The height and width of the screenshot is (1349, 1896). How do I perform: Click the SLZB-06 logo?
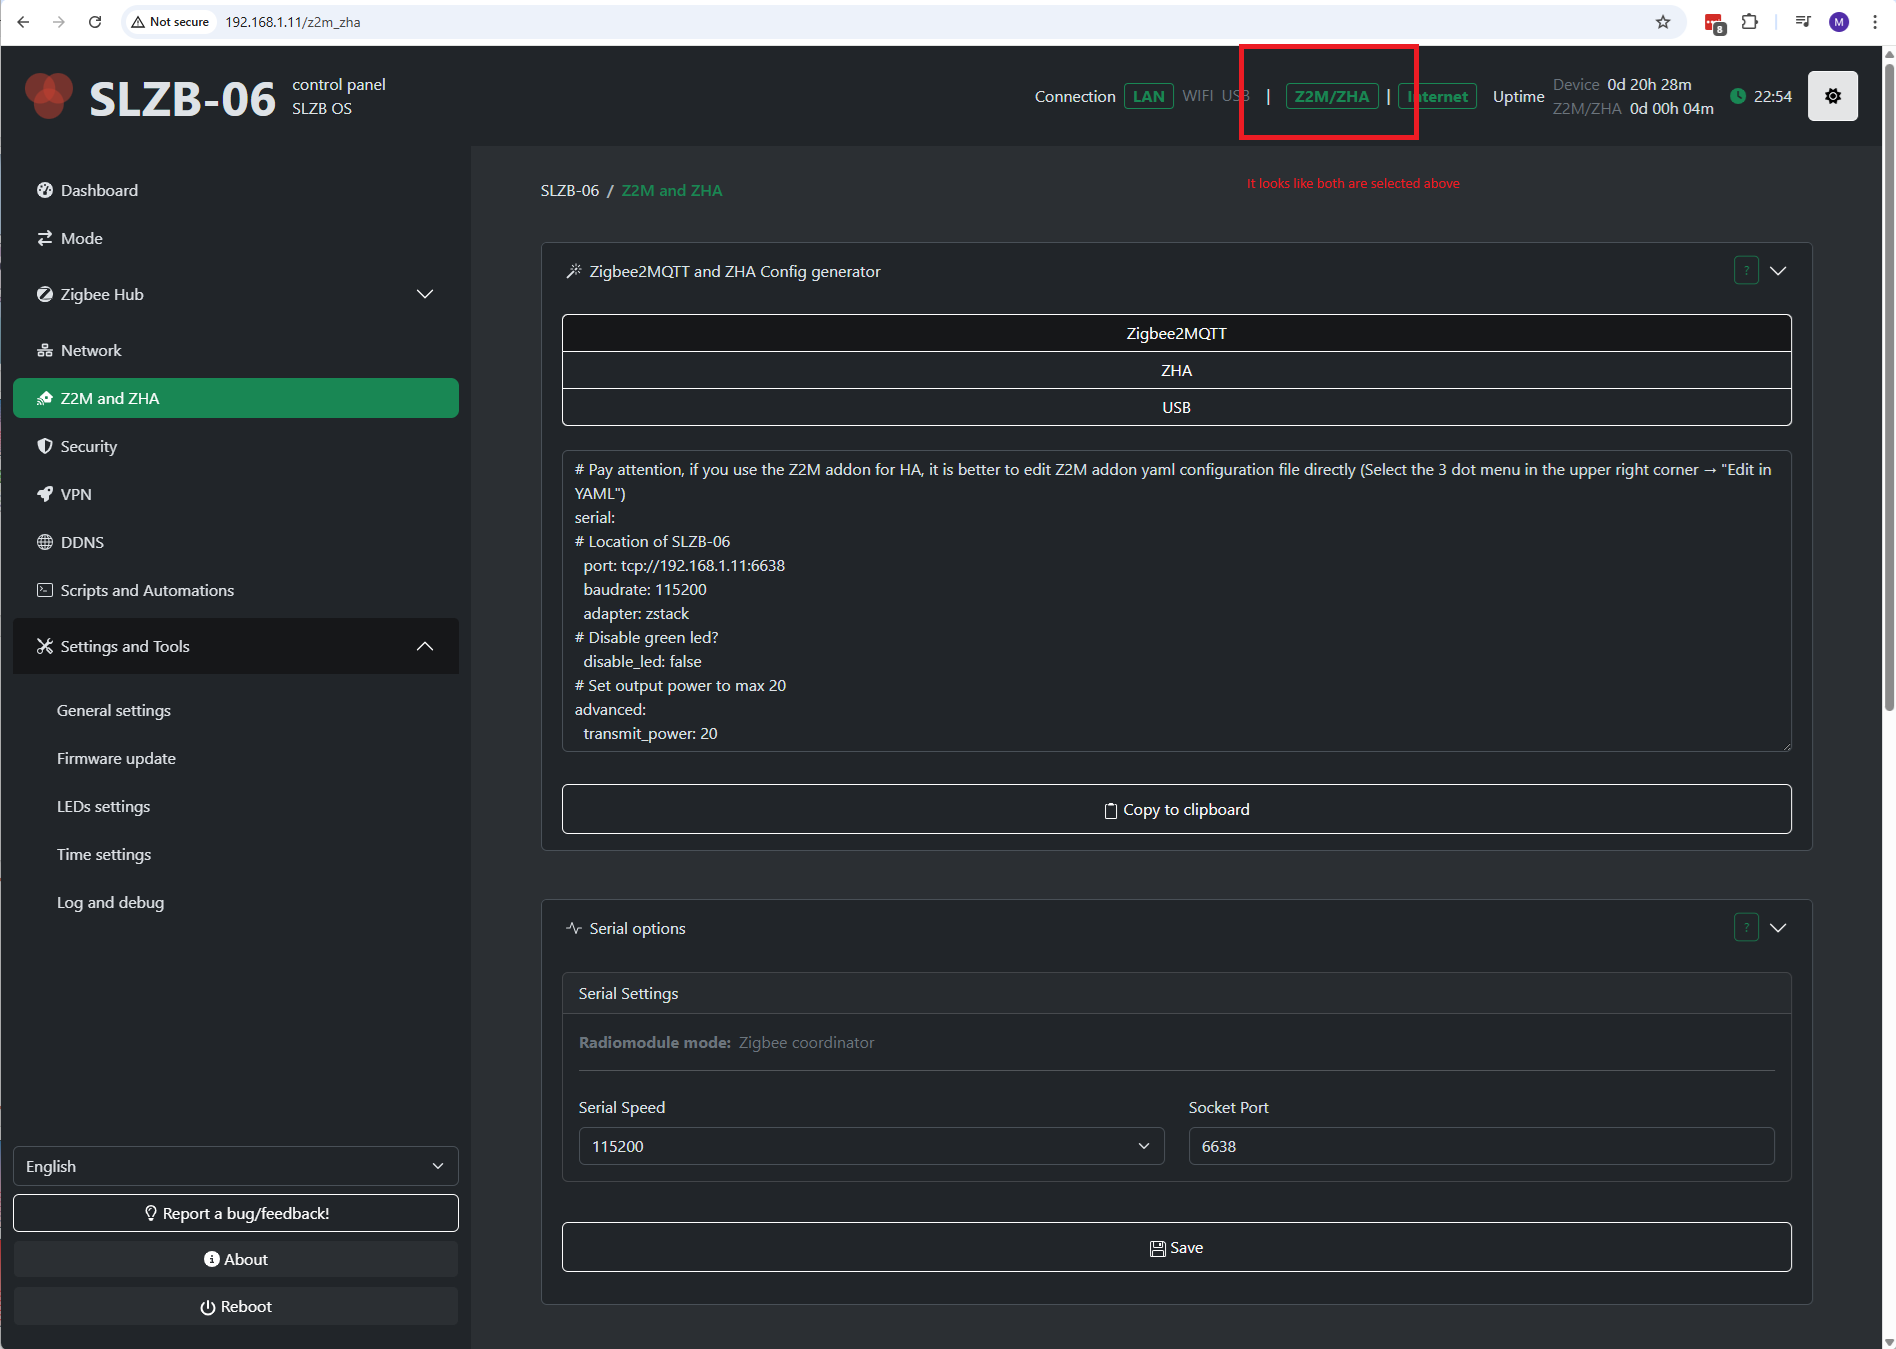coord(49,95)
